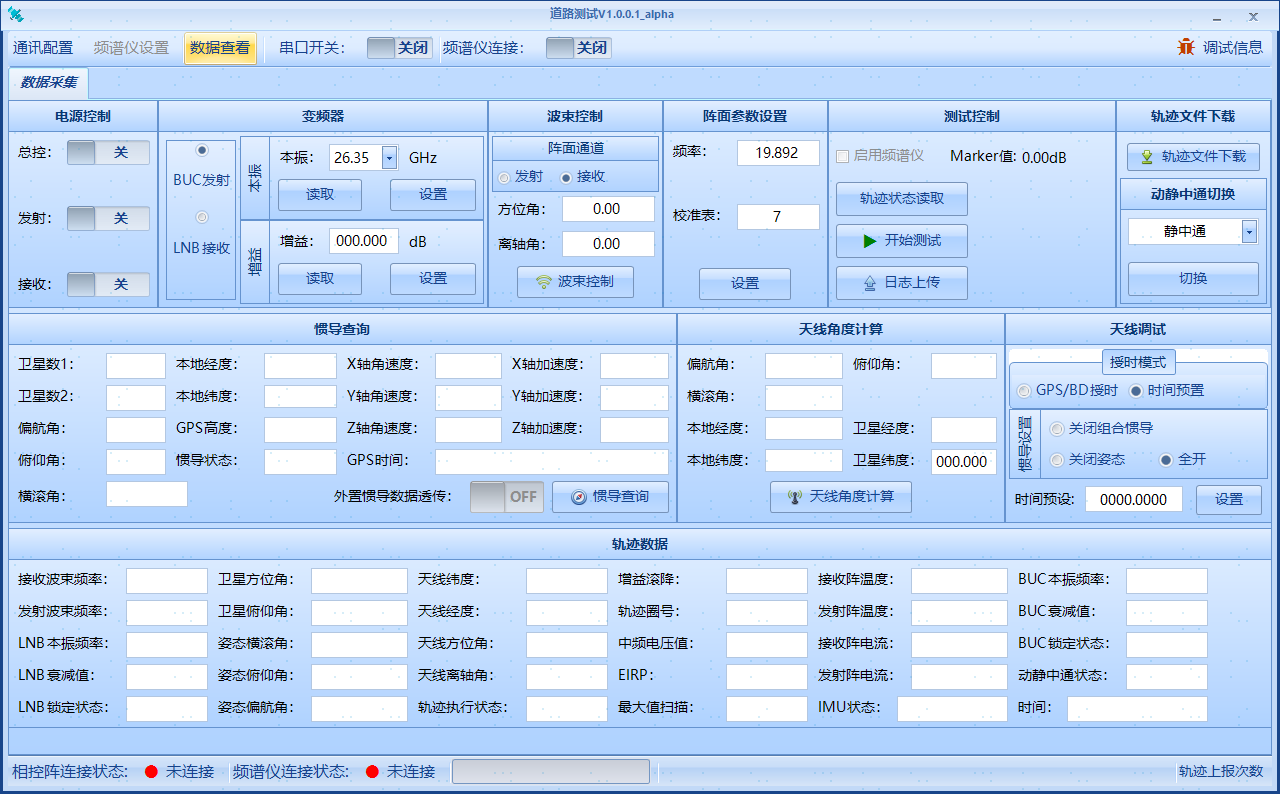Toggle the 频谱仪连接 switch
This screenshot has height=794, width=1280.
tap(578, 48)
